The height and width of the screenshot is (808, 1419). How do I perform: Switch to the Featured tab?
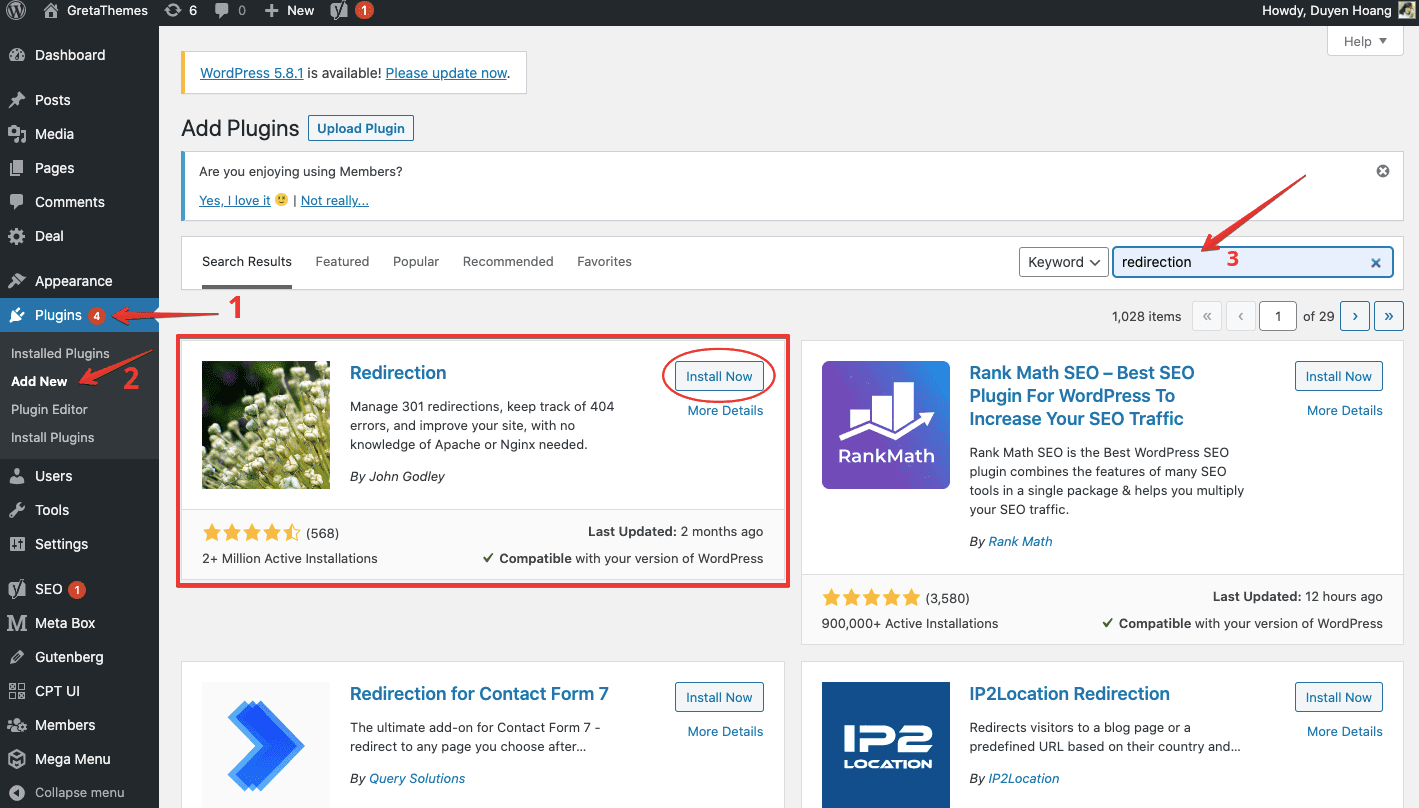342,262
